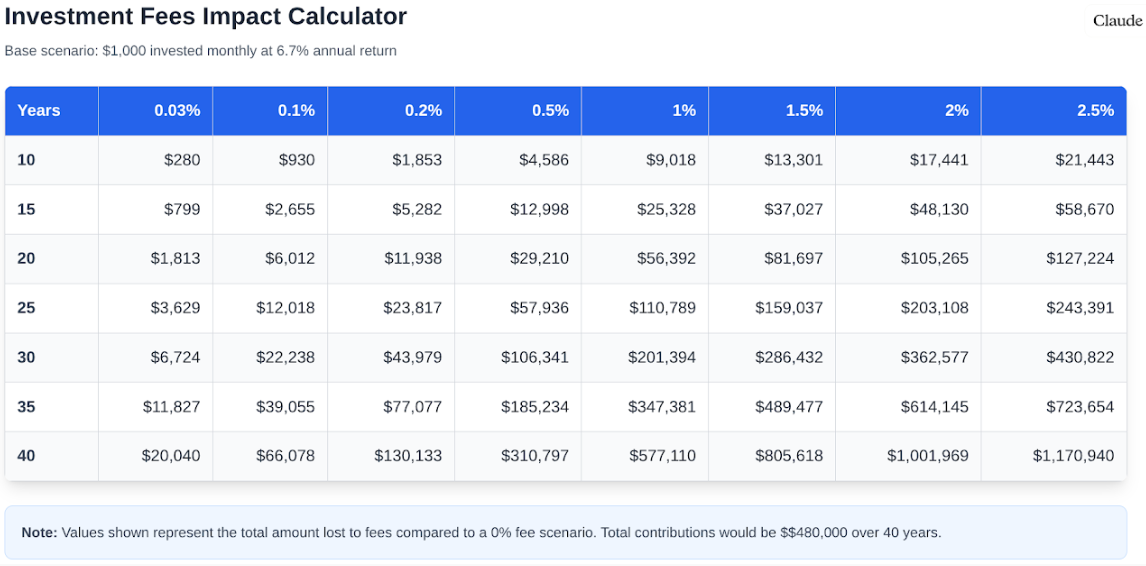Click the Note box at bottom
Viewport: 1146px width, 566px height.
pos(565,532)
